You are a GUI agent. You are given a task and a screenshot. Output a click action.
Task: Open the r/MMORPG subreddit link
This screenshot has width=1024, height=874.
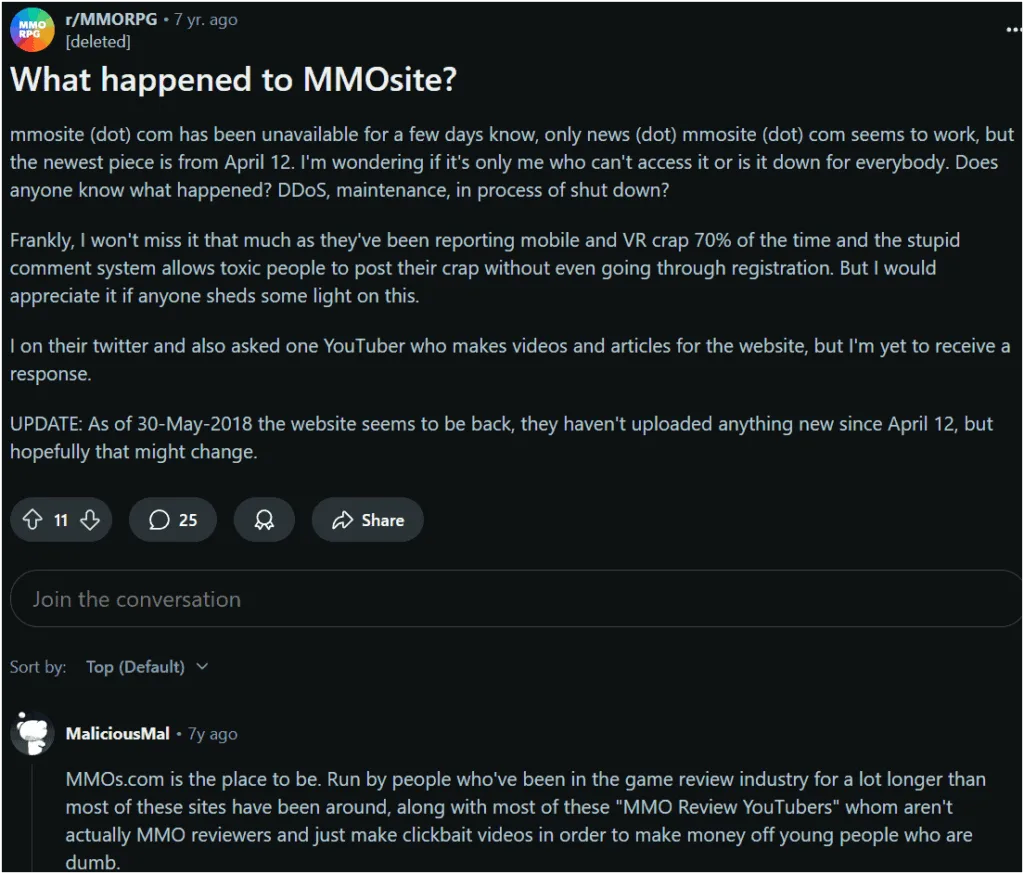[x=110, y=20]
